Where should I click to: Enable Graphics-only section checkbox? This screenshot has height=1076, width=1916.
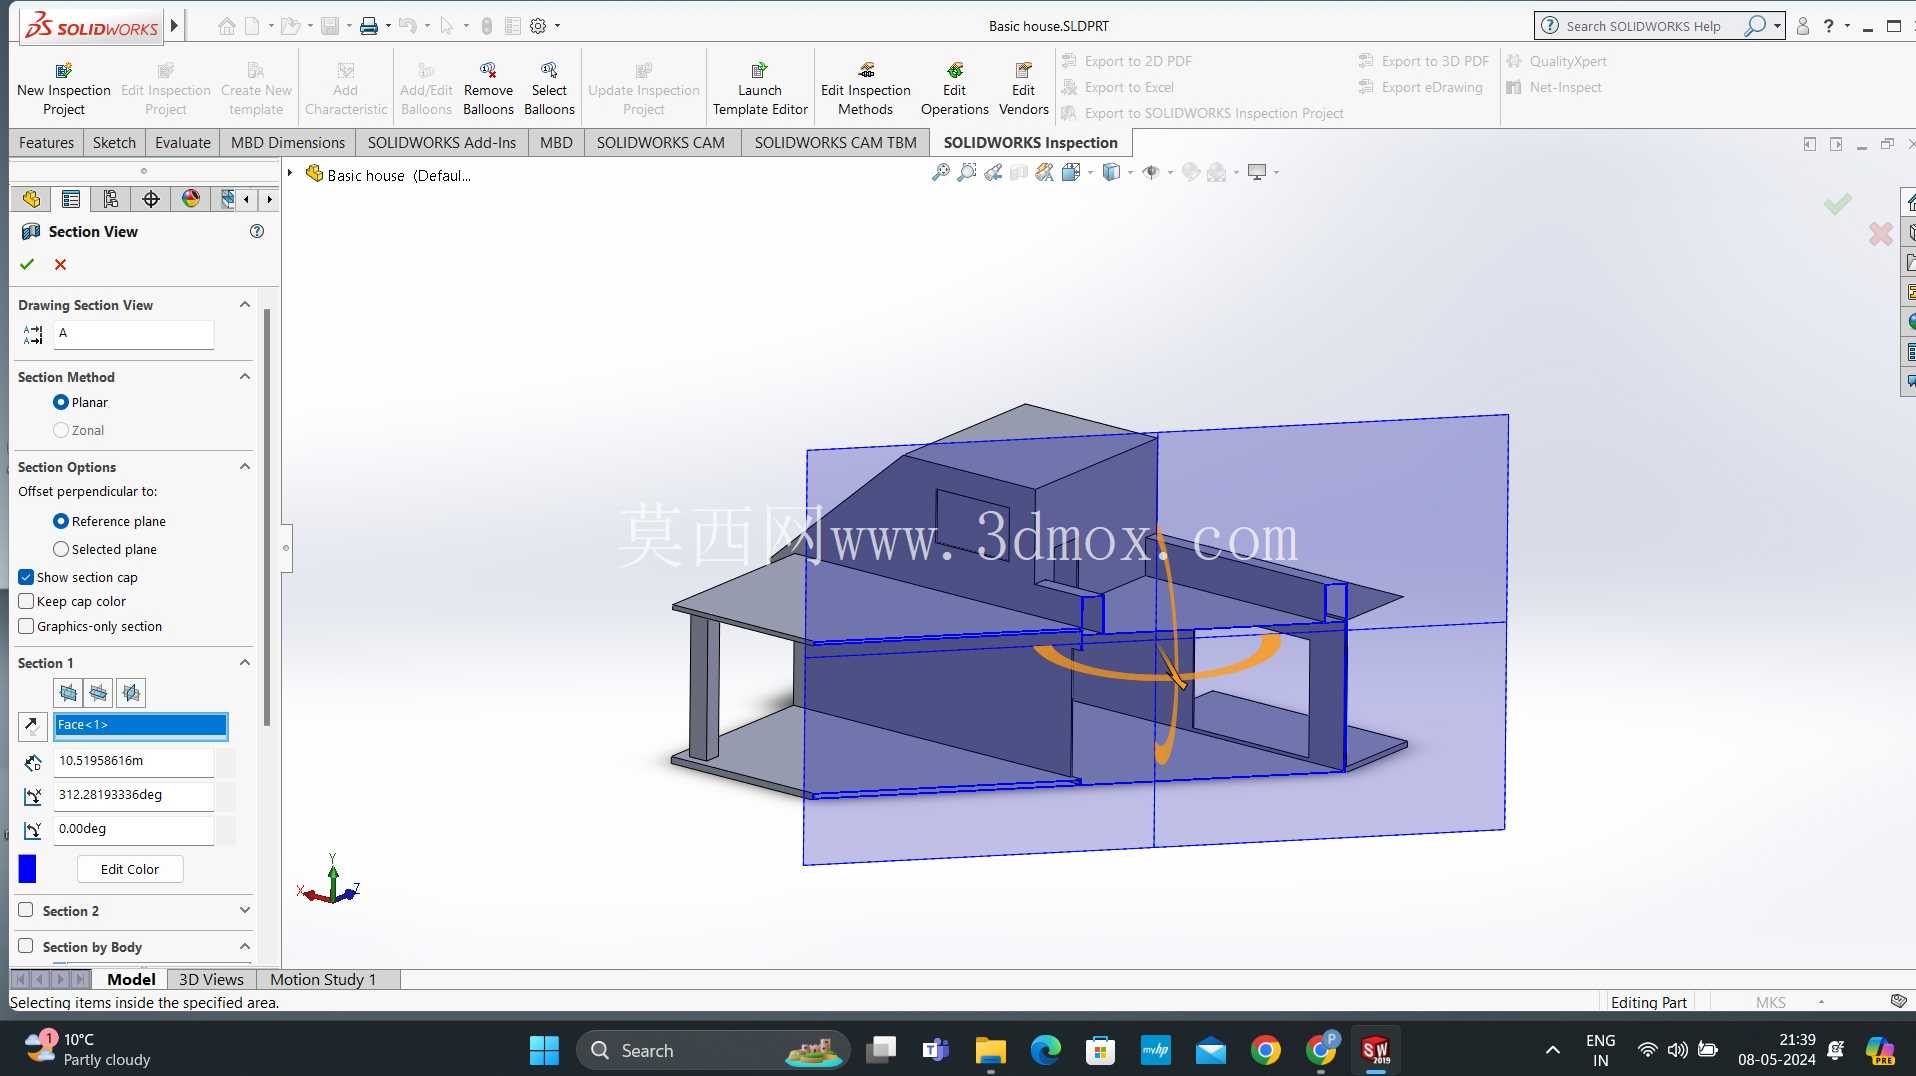pos(26,626)
